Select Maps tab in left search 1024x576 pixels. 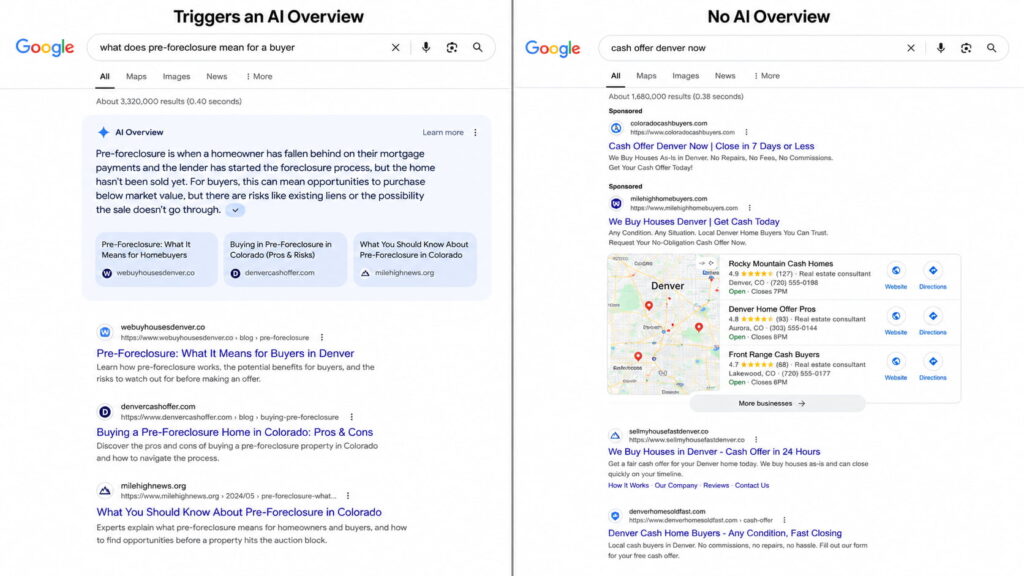pyautogui.click(x=136, y=76)
